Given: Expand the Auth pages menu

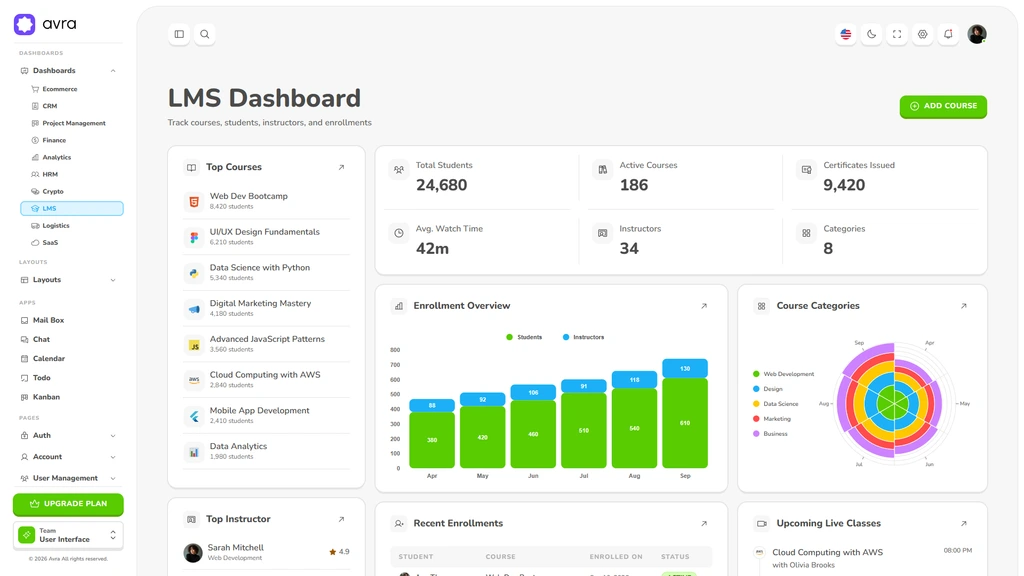Looking at the screenshot, I should click(68, 436).
